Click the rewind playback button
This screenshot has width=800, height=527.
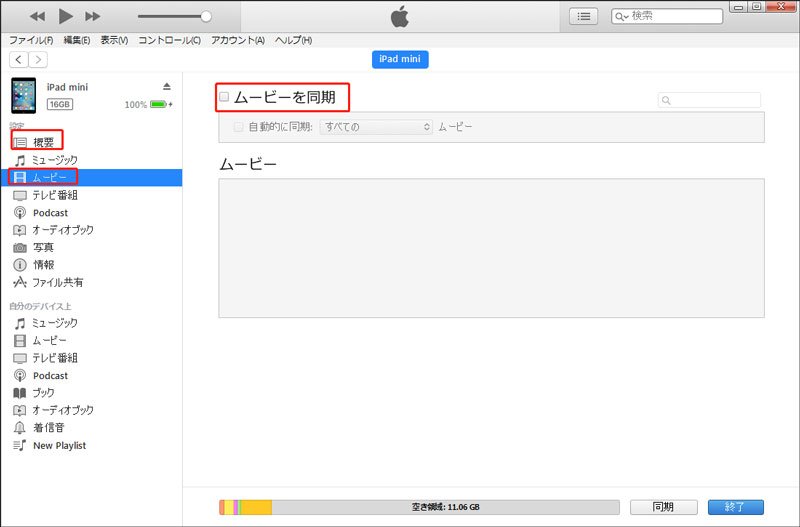click(37, 16)
